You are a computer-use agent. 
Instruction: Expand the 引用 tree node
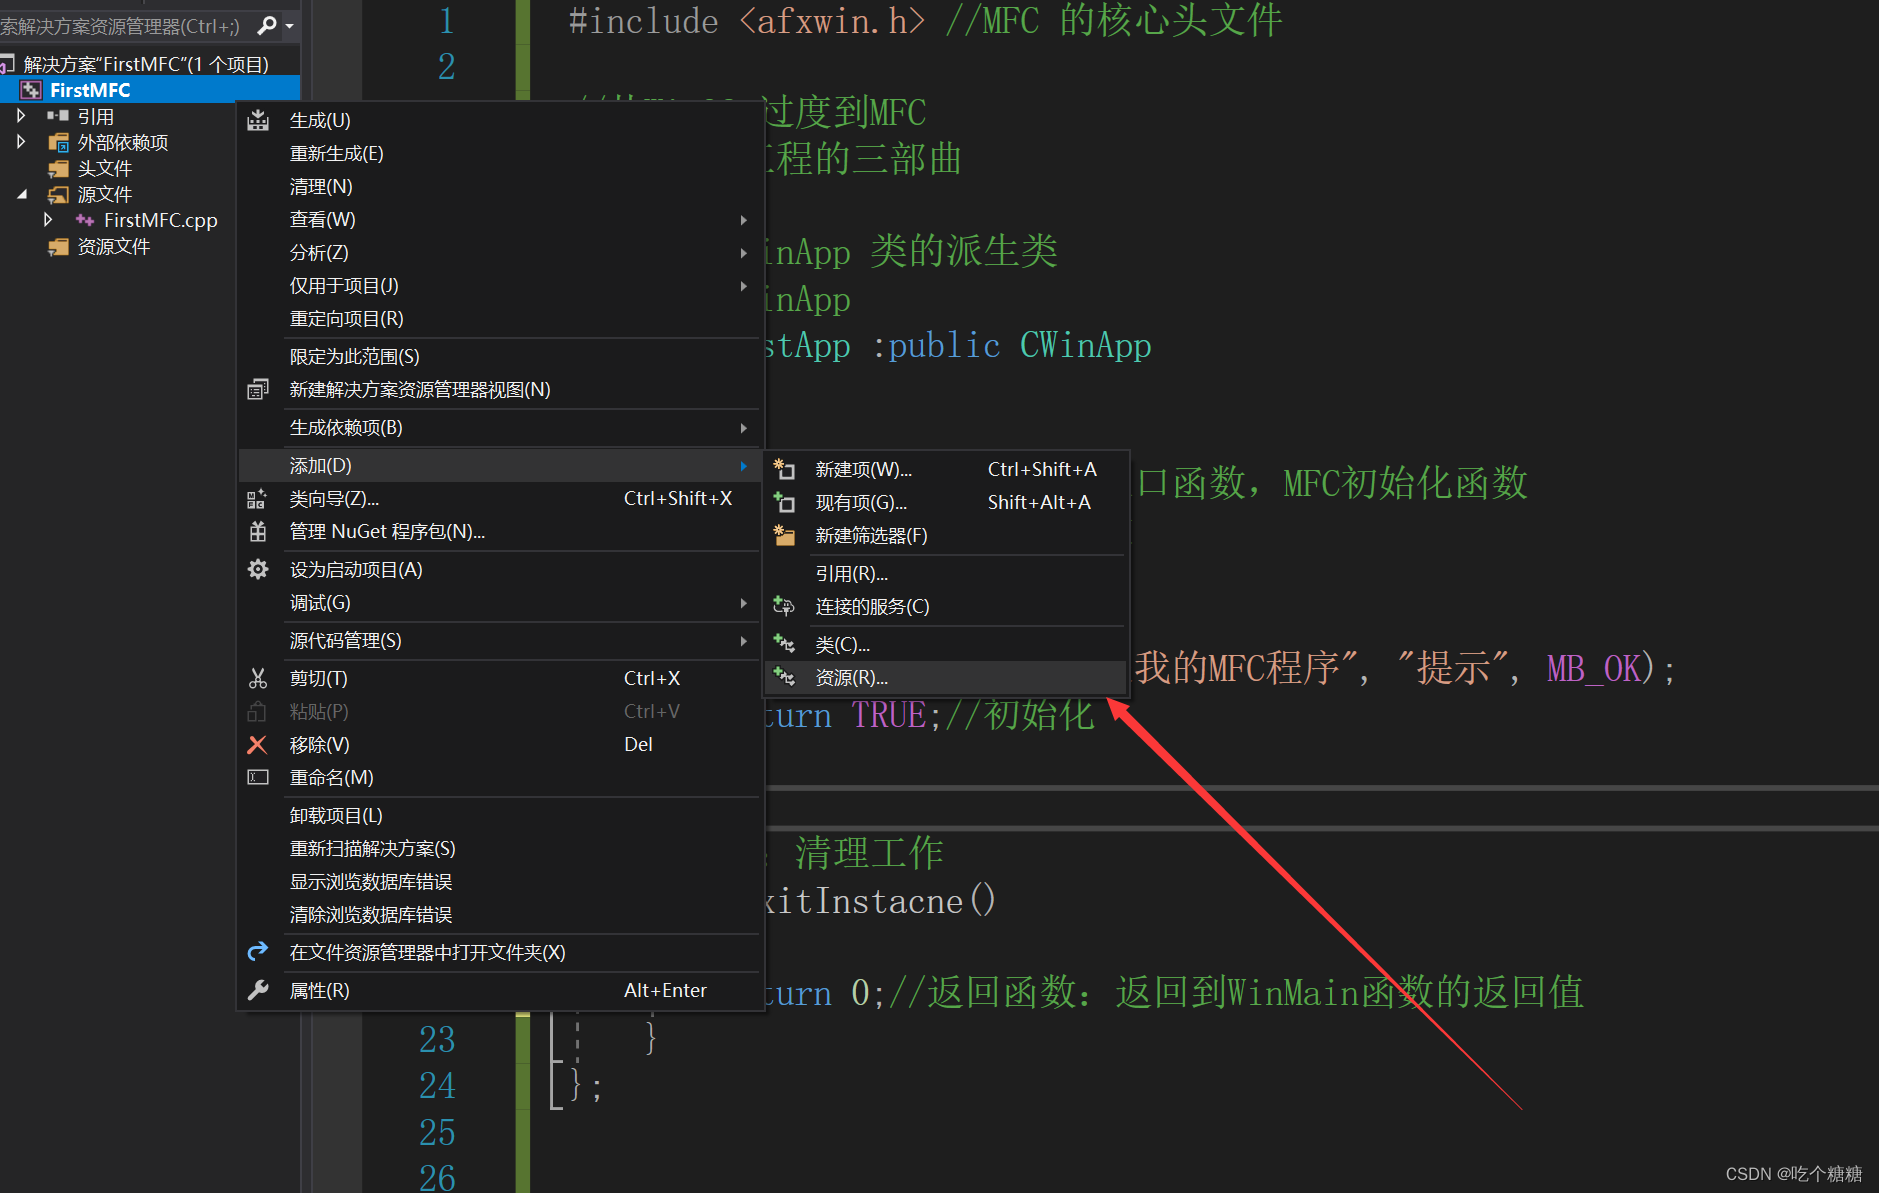22,115
